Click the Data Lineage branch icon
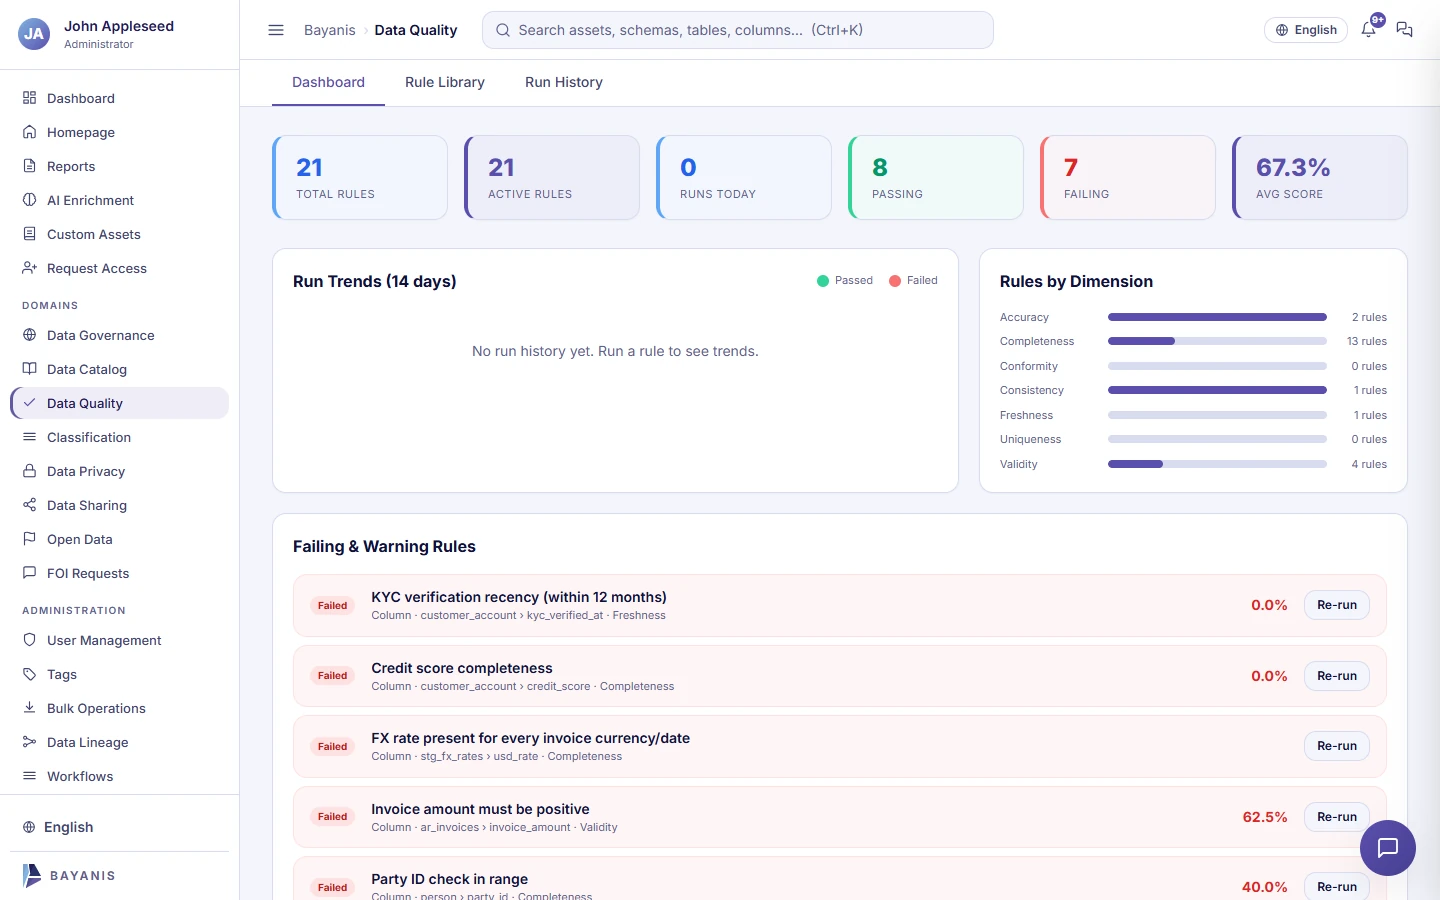The width and height of the screenshot is (1440, 900). click(x=30, y=742)
